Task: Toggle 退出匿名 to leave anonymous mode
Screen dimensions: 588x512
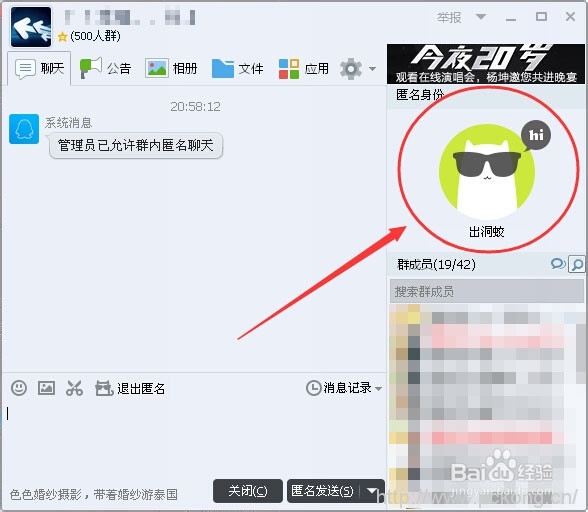Action: pos(130,388)
